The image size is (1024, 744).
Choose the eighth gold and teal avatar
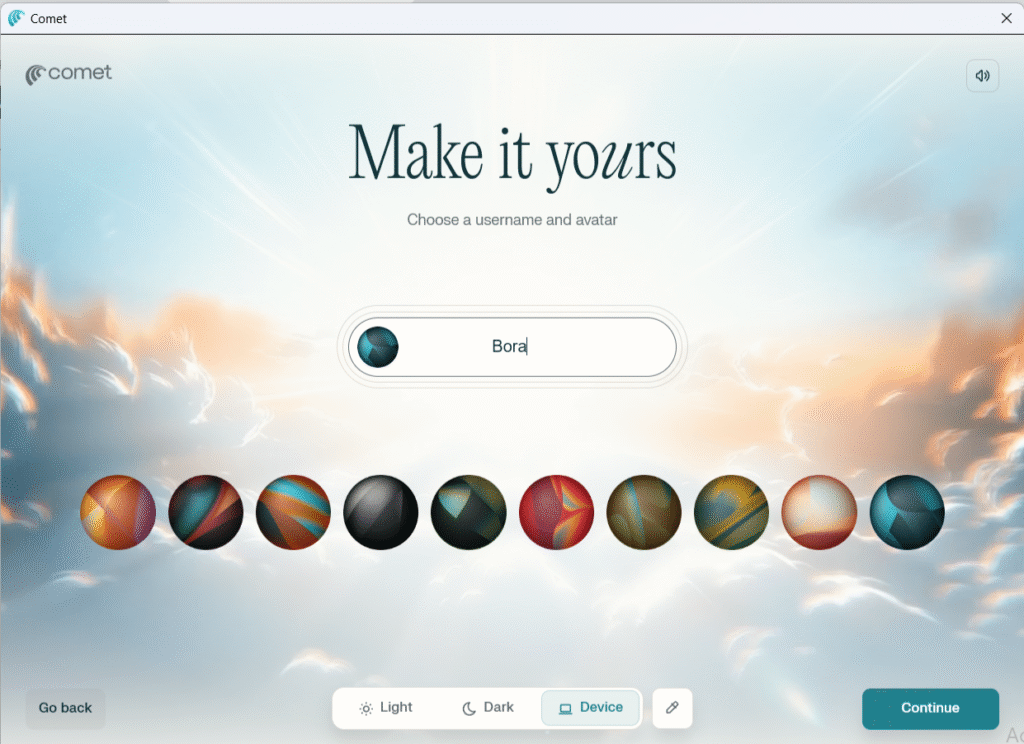tap(731, 512)
